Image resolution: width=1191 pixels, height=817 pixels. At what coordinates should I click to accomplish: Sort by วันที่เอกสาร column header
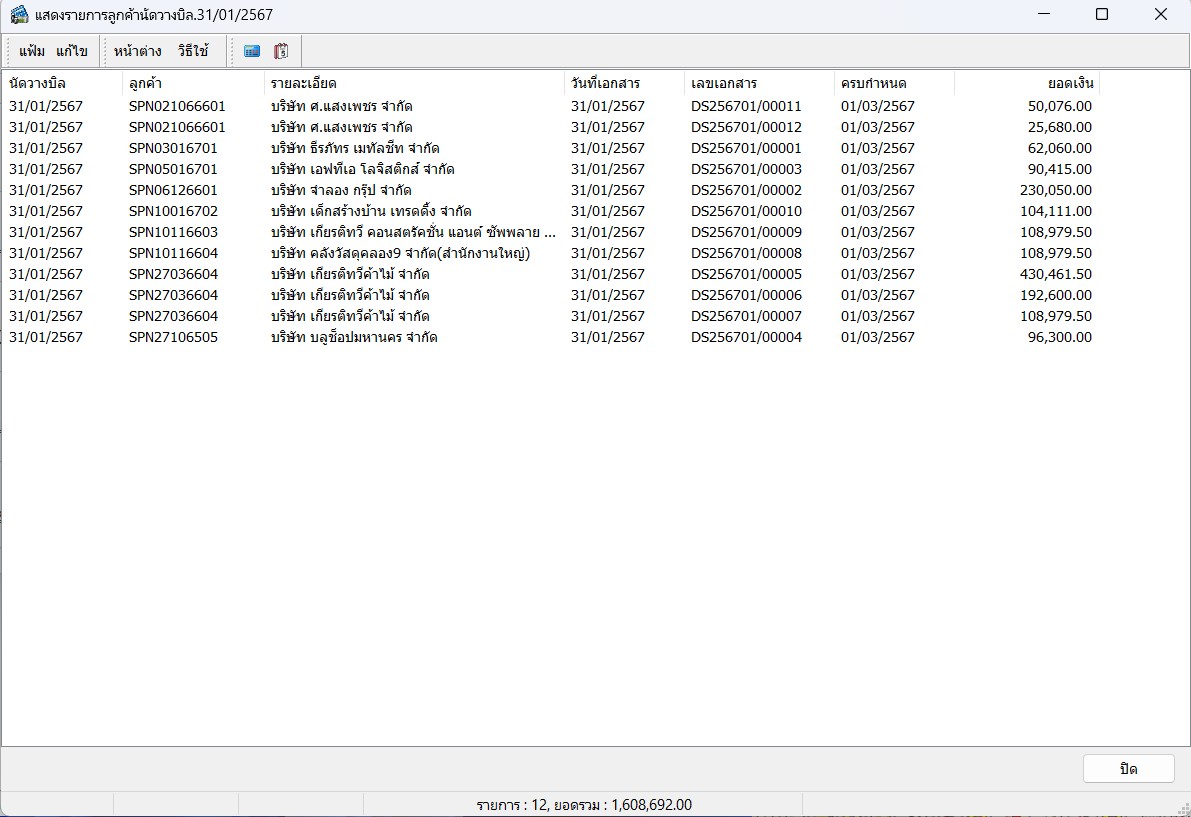click(624, 84)
